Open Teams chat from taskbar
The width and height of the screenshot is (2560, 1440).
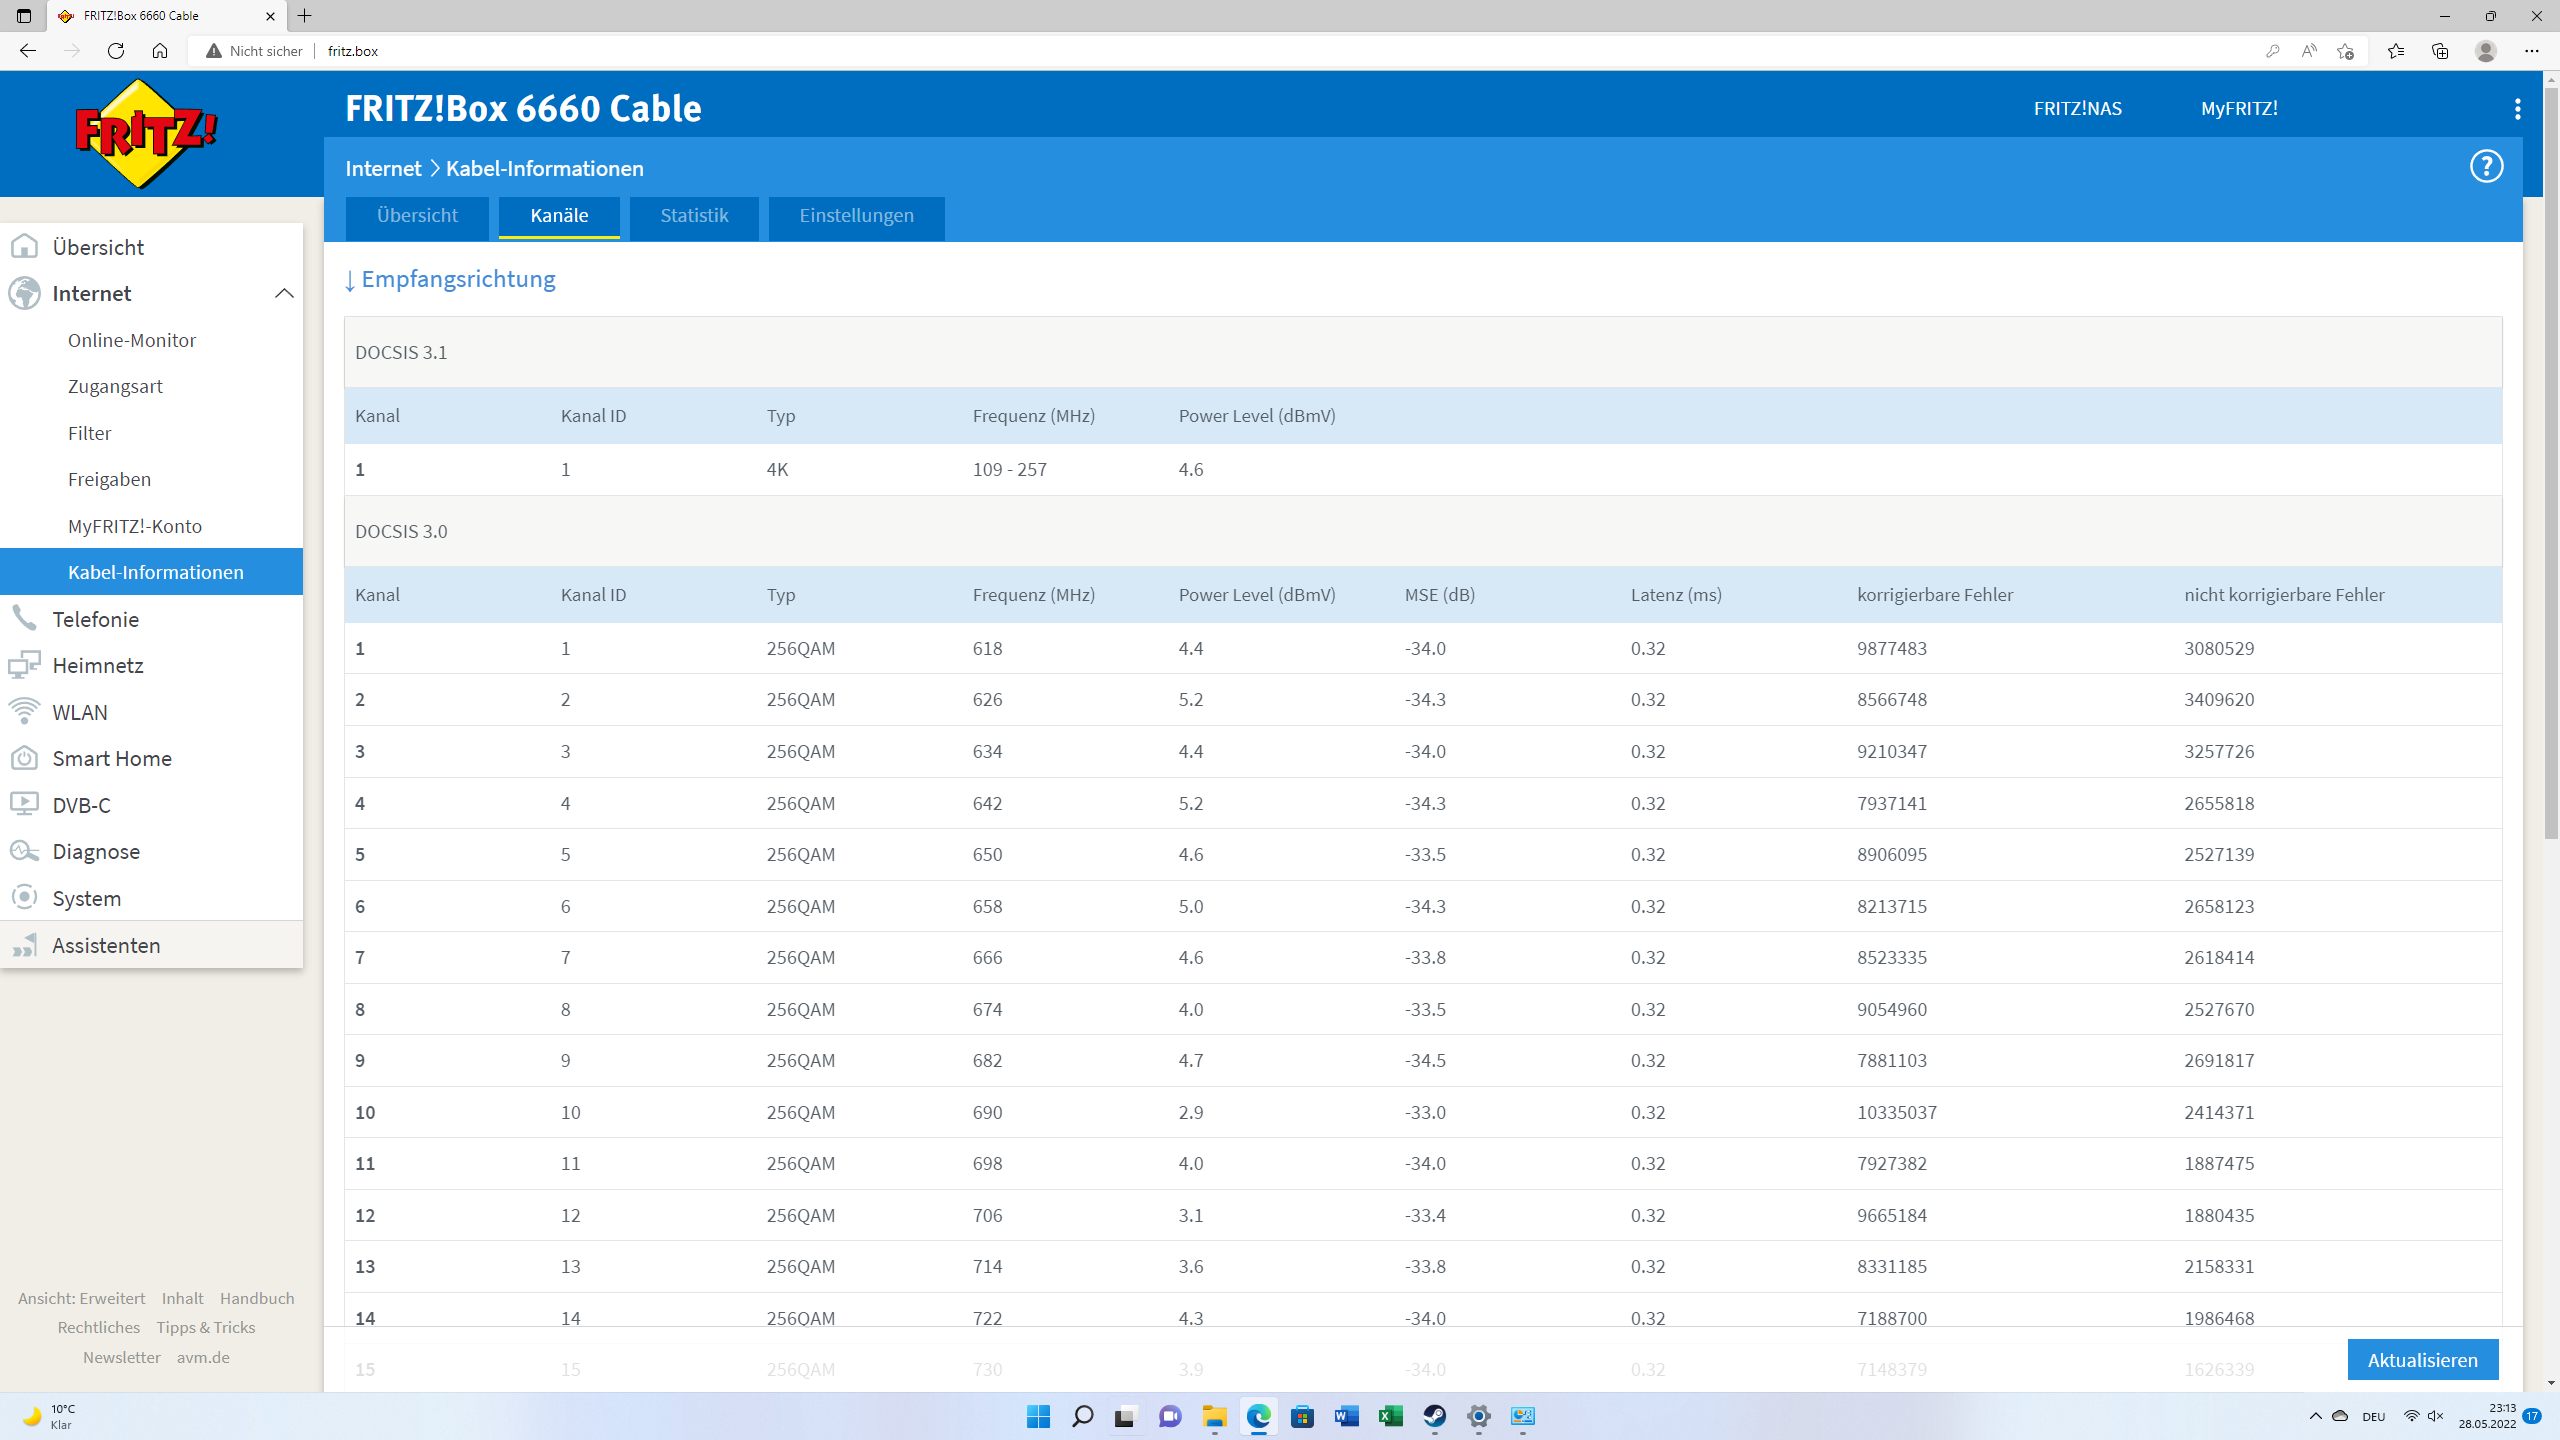[1170, 1416]
